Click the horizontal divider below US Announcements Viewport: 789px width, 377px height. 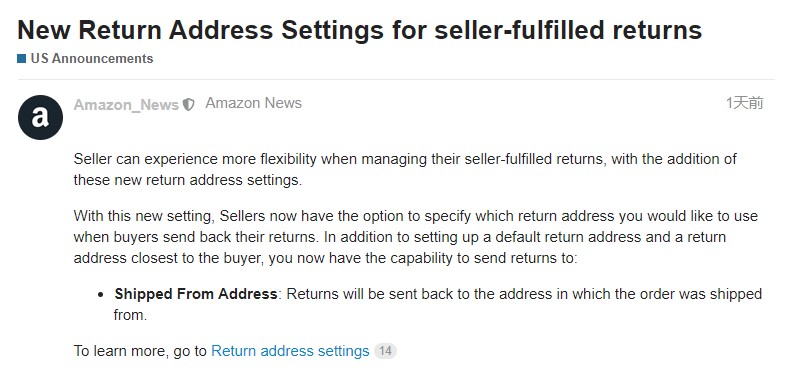click(x=396, y=80)
